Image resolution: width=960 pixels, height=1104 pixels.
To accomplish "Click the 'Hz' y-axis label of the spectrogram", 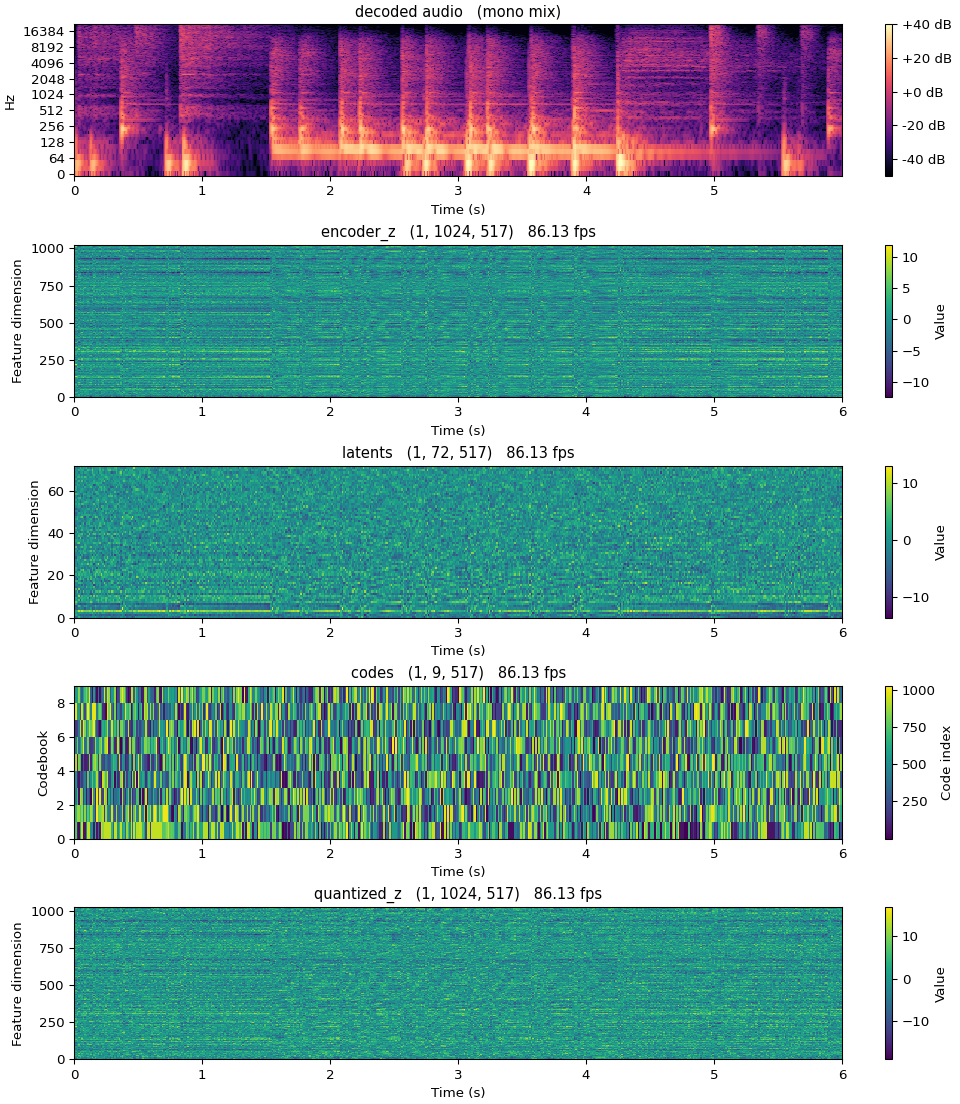I will tap(10, 101).
